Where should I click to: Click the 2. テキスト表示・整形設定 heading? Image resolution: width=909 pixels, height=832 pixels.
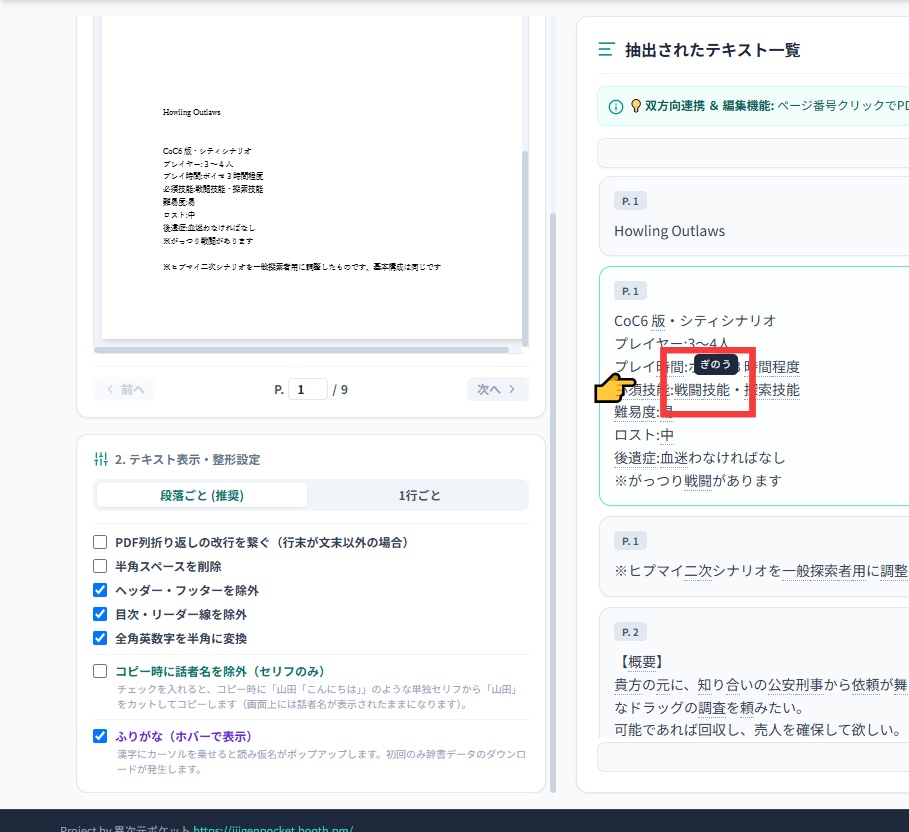point(187,459)
